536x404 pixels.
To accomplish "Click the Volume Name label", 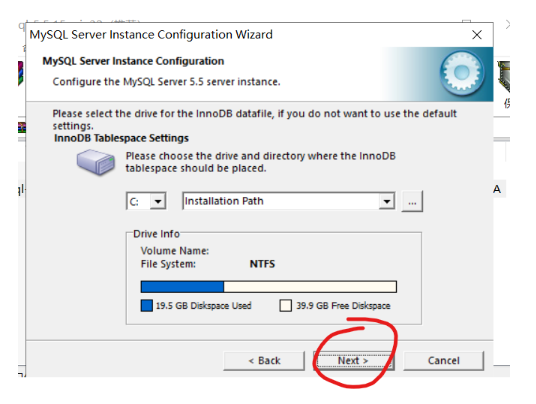I will click(x=175, y=251).
